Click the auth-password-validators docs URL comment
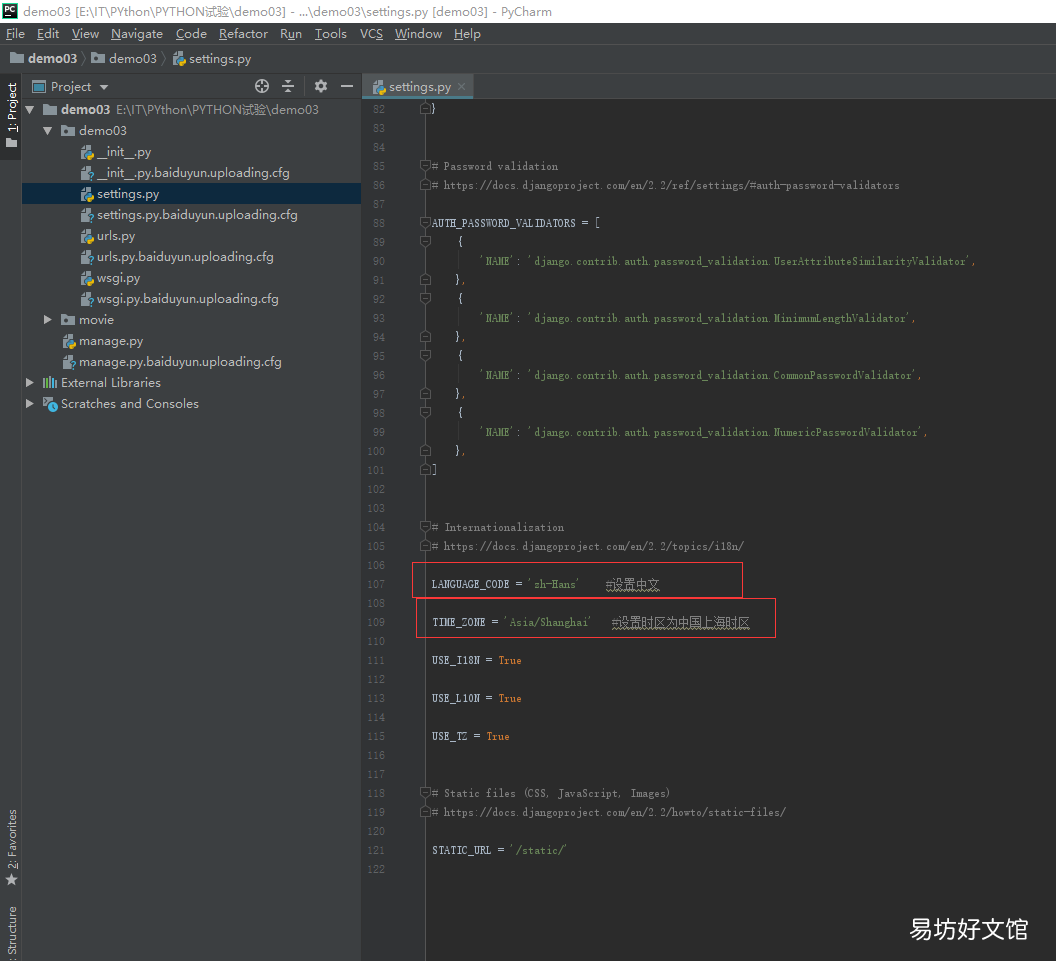Screen dimensions: 1056x961 tap(665, 185)
